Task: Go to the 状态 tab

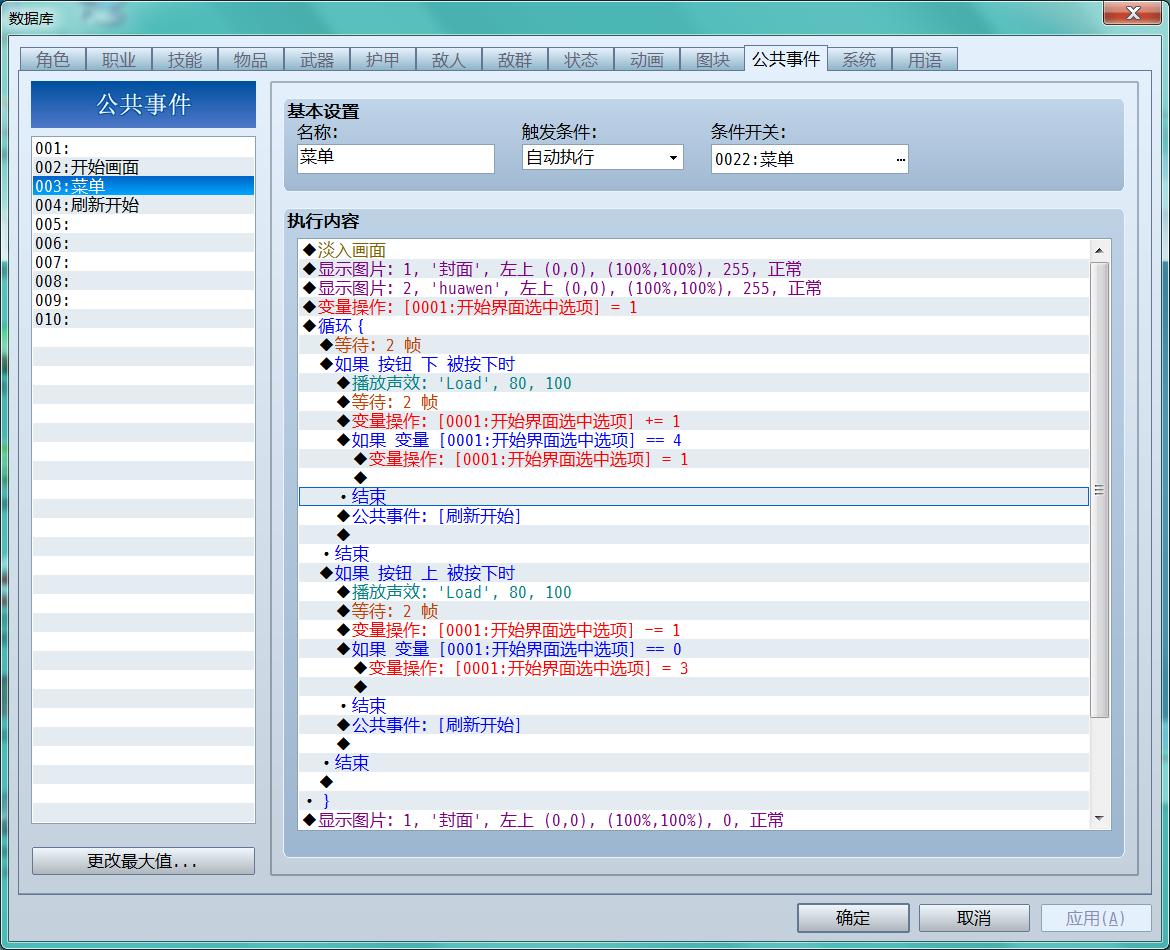Action: pyautogui.click(x=581, y=60)
